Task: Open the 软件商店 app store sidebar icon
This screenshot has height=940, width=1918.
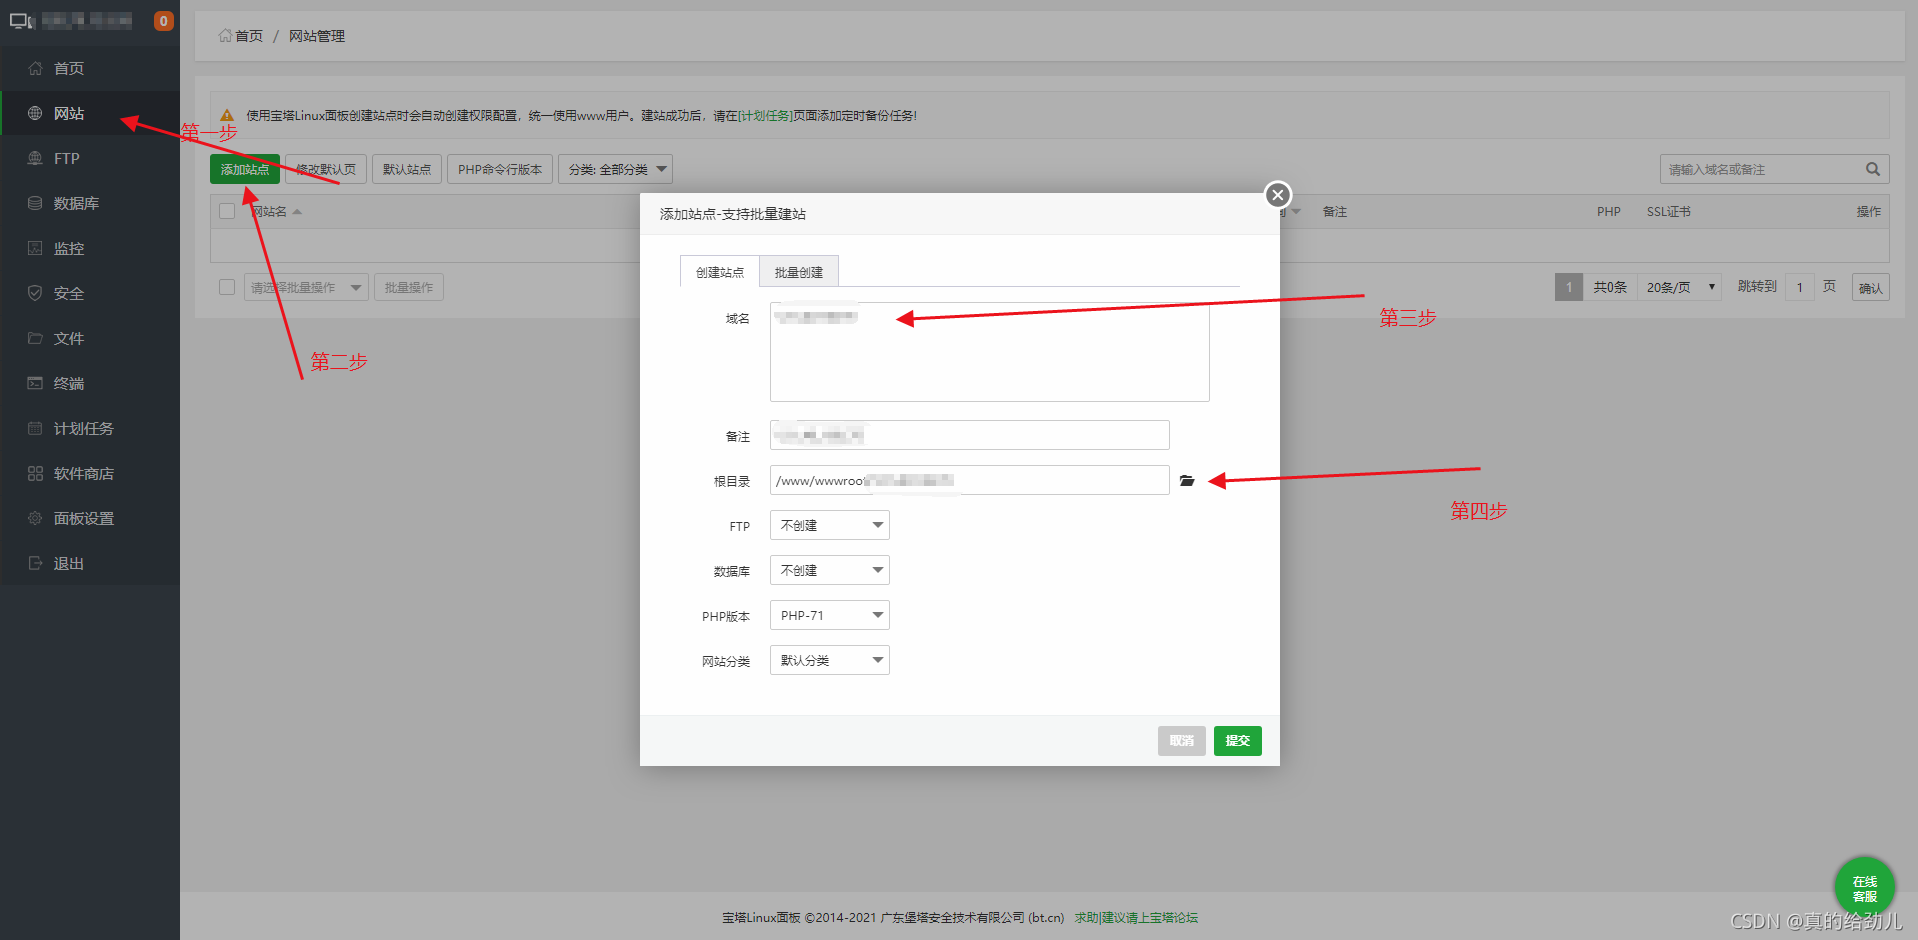Action: (x=35, y=473)
